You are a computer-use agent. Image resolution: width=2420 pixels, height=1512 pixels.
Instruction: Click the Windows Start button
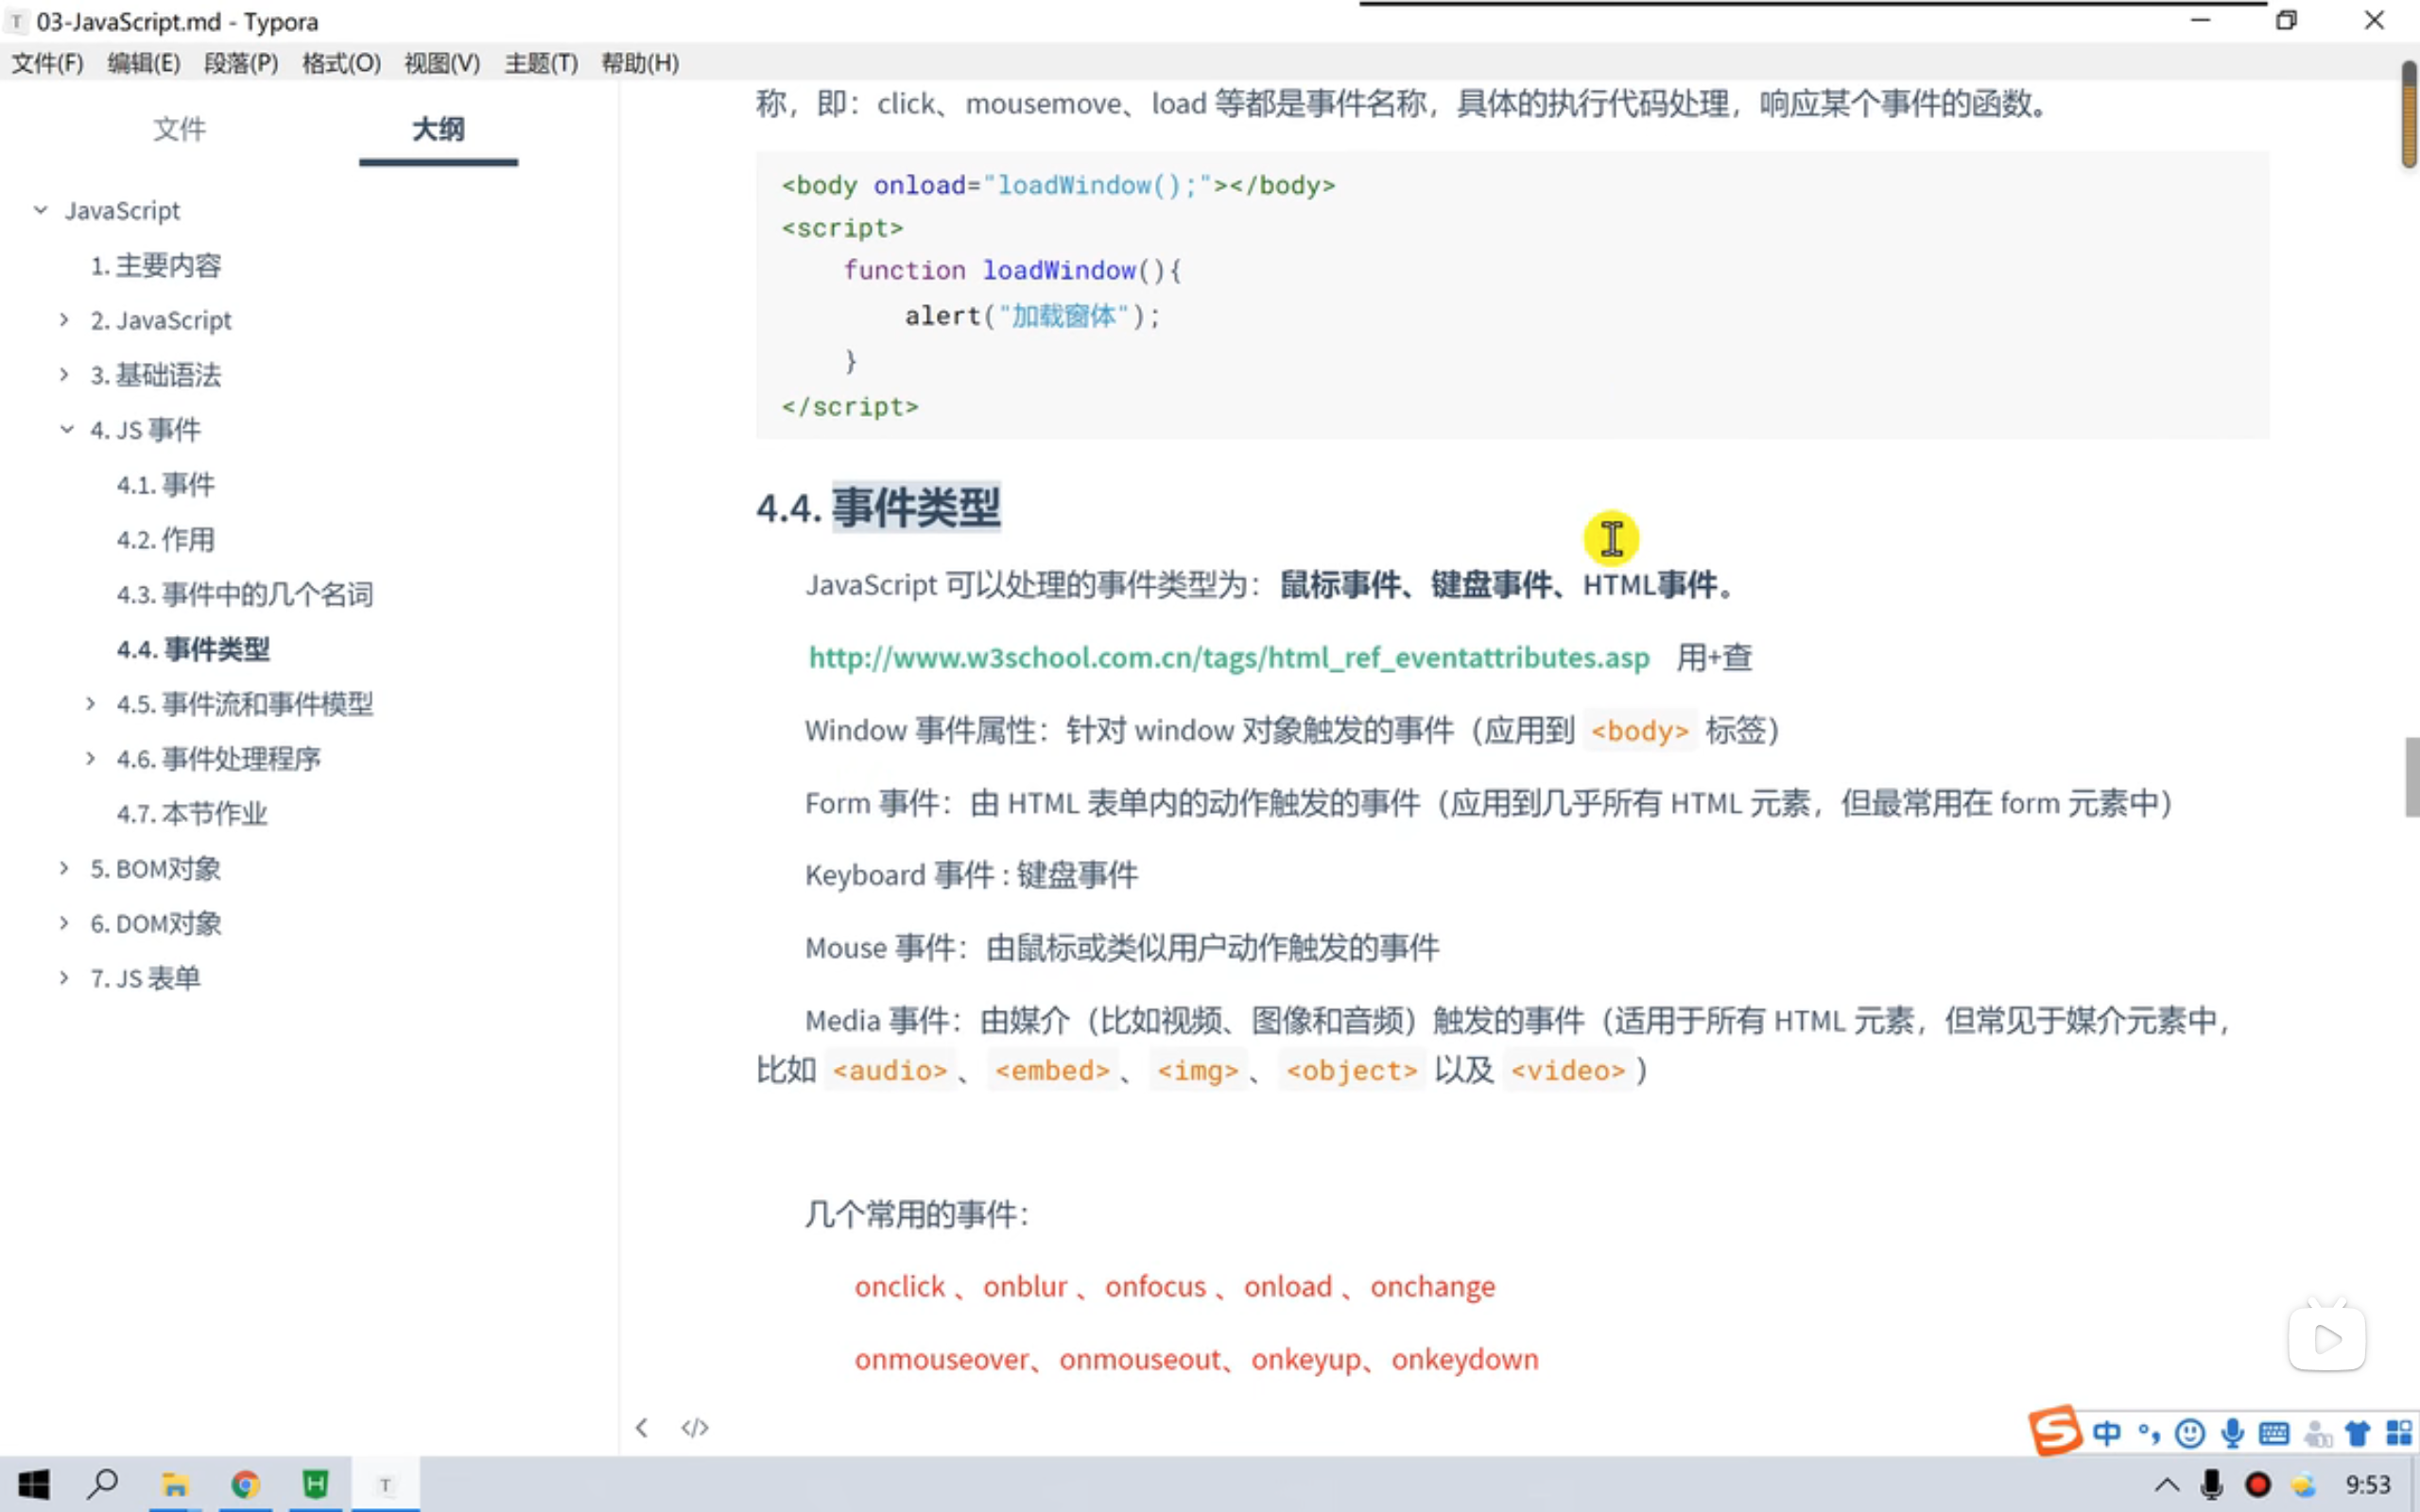[x=36, y=1484]
